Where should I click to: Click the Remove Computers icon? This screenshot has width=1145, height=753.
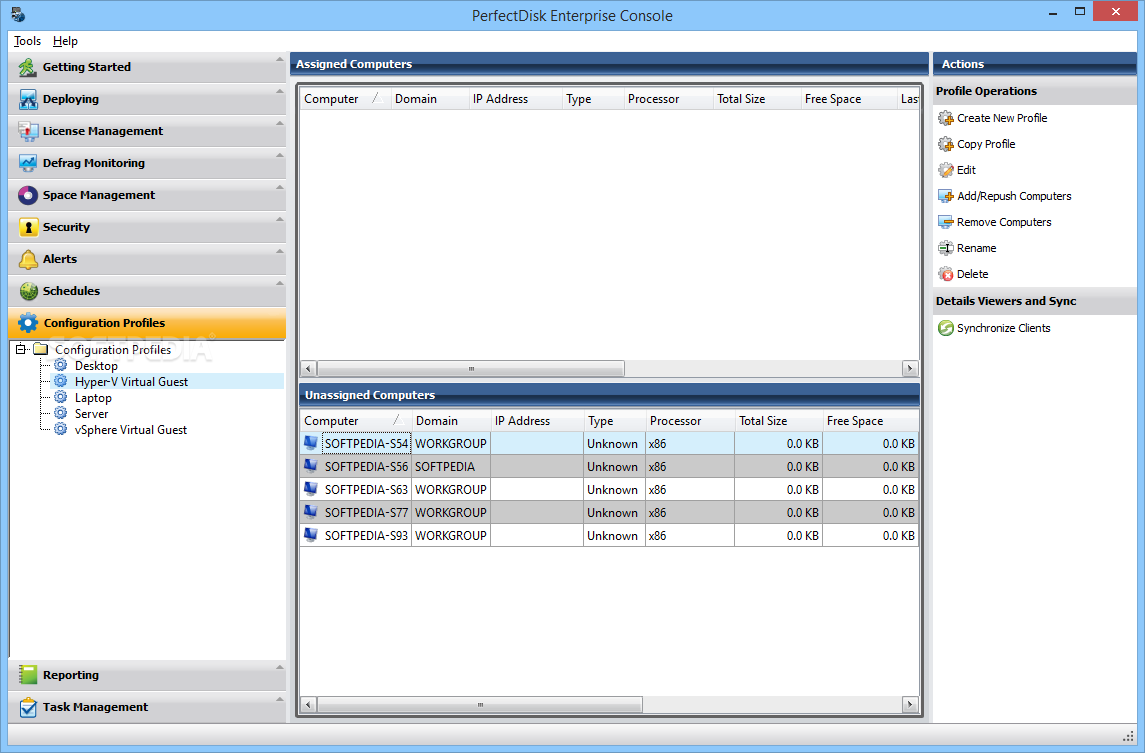coord(946,222)
